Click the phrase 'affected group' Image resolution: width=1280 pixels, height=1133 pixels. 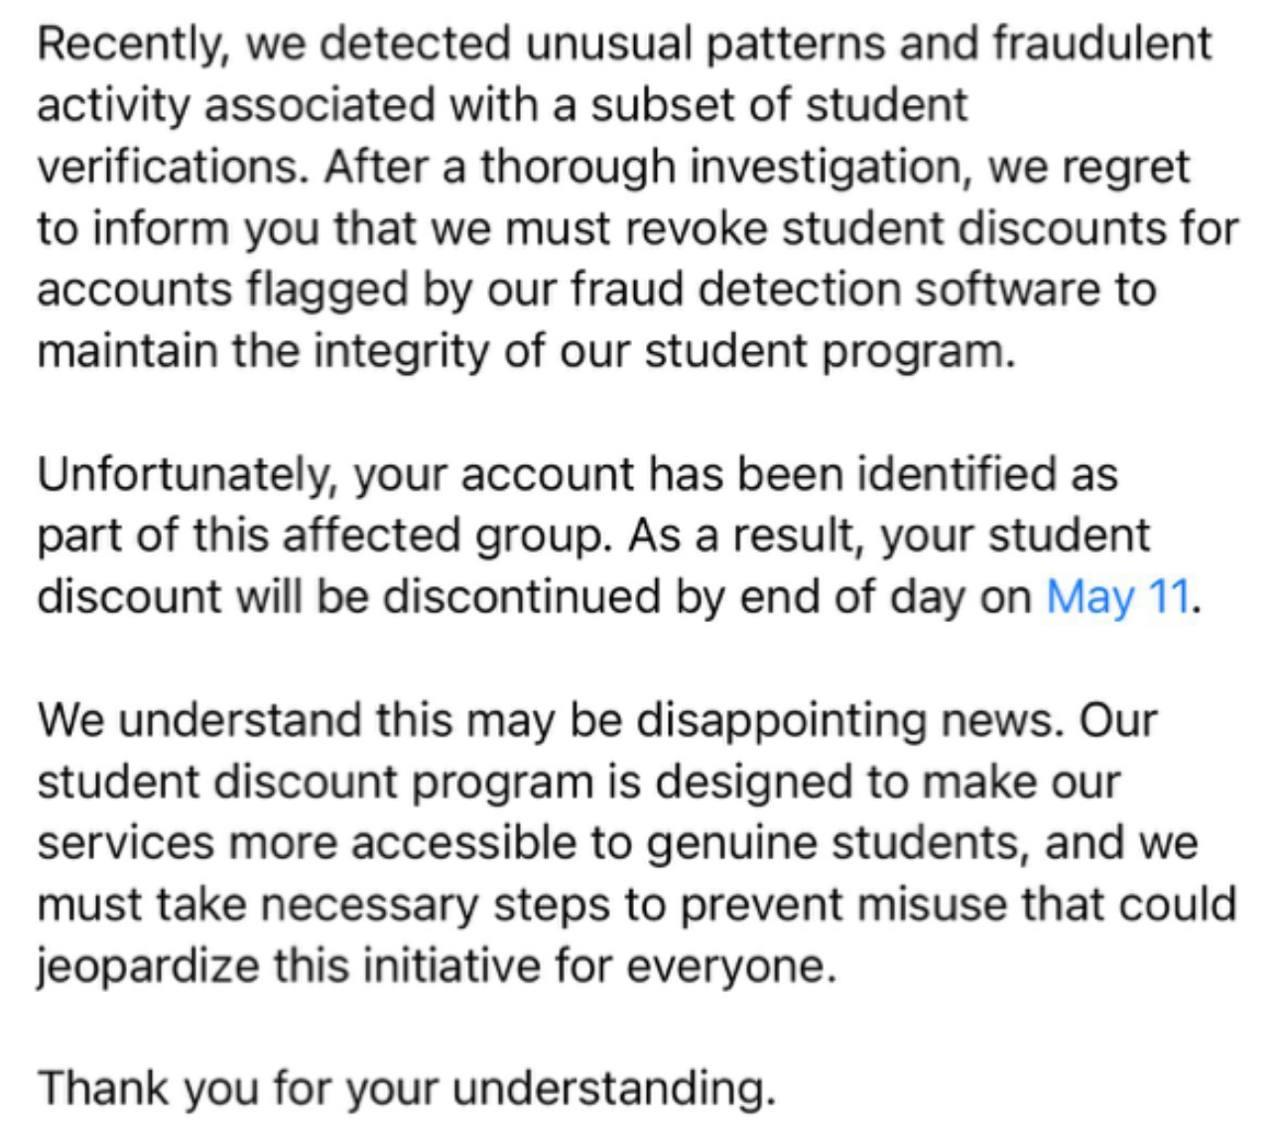pyautogui.click(x=444, y=536)
